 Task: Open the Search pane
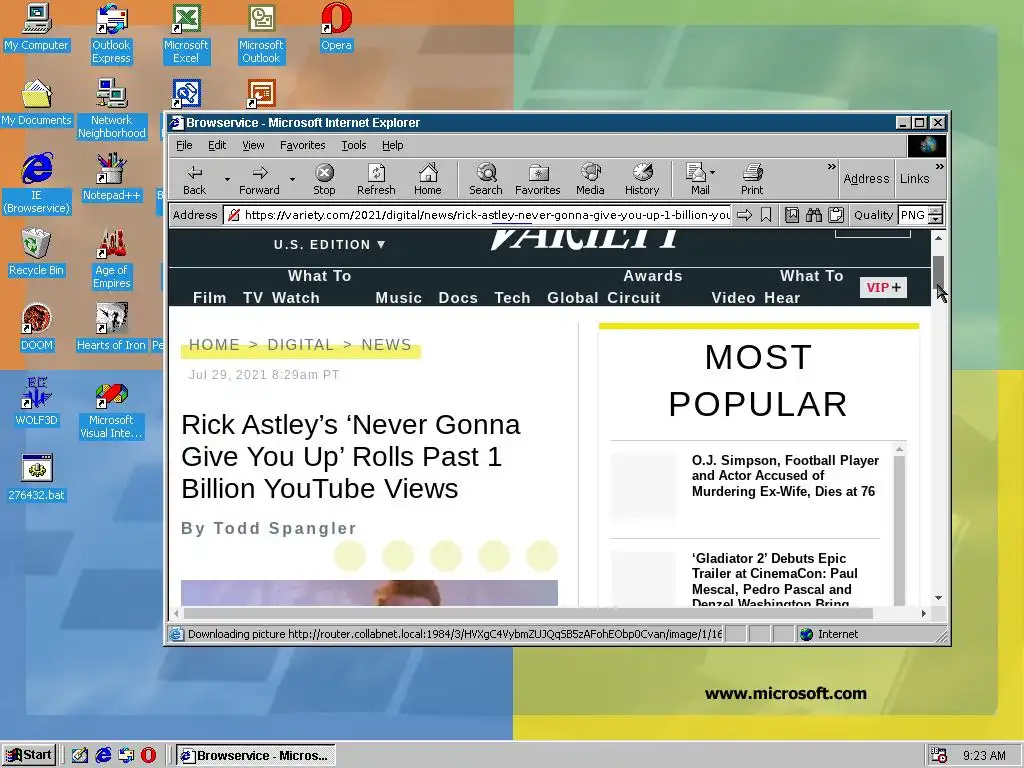[x=486, y=180]
